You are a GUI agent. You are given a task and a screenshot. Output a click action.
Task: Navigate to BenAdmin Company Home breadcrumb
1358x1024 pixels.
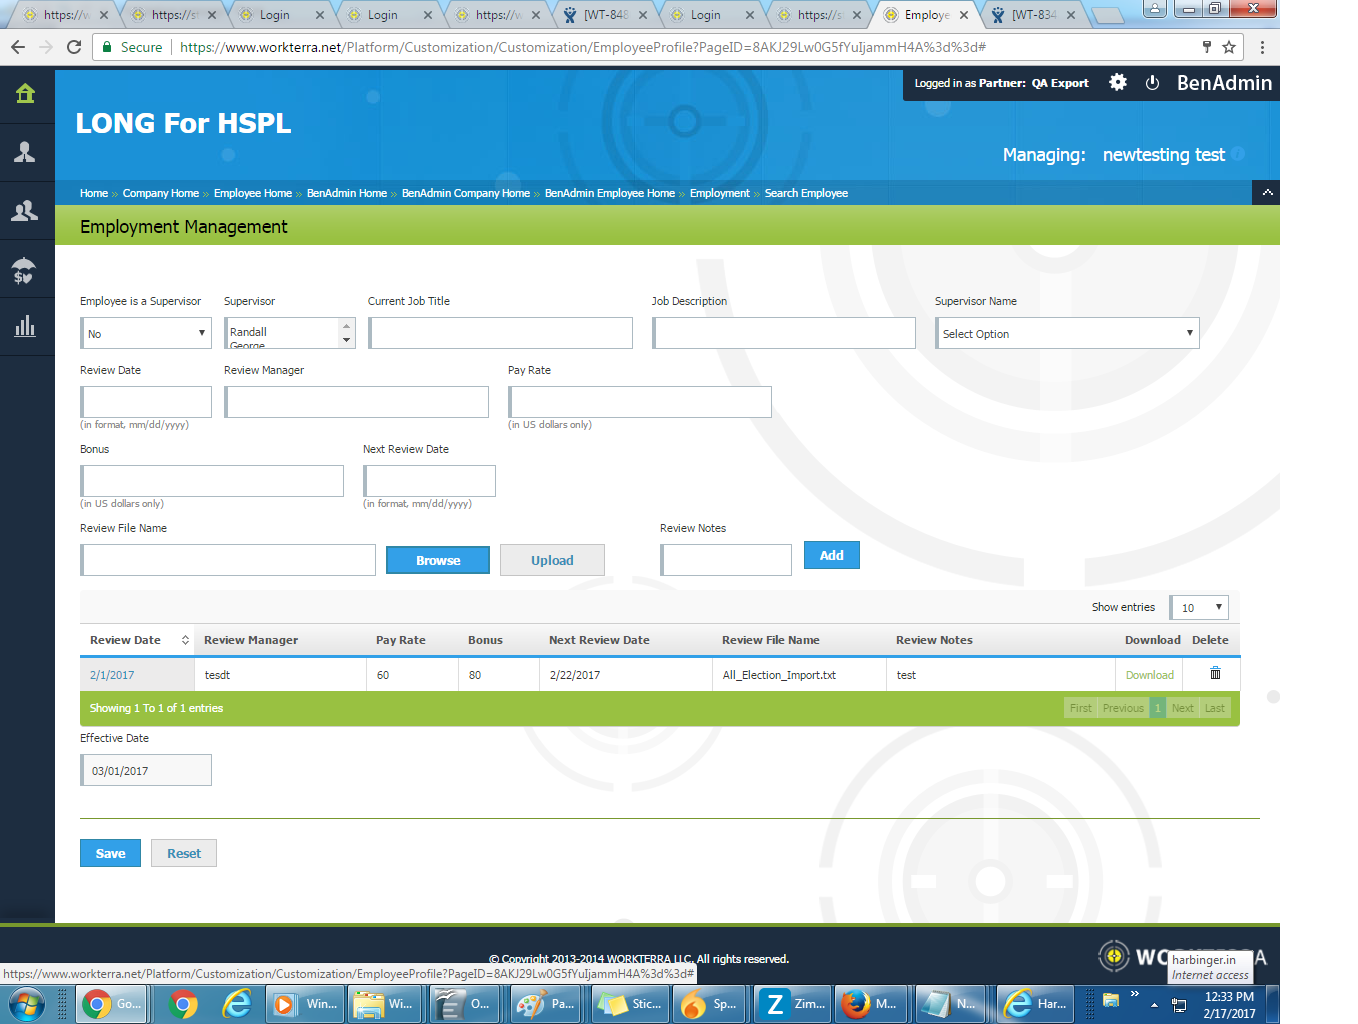click(x=465, y=194)
